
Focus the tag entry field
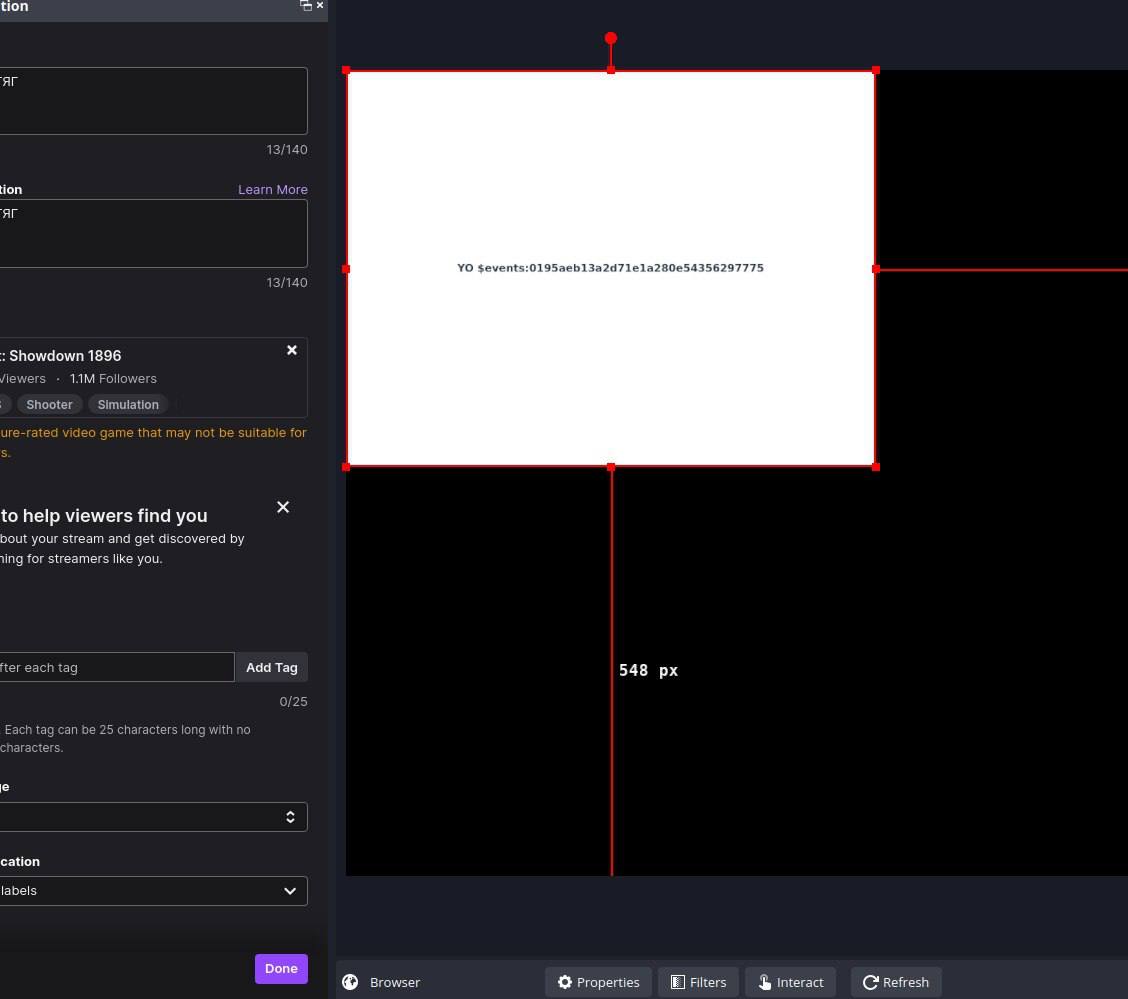click(x=117, y=667)
